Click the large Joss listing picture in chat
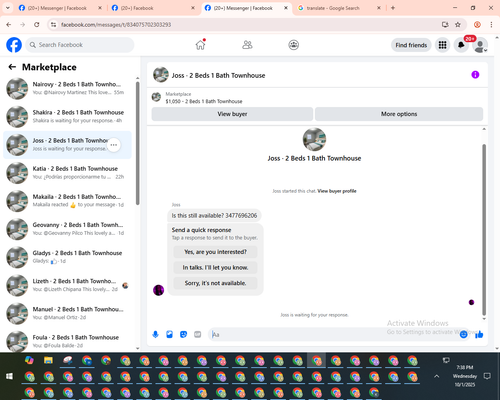Screen dimensions: 500x400 314,139
